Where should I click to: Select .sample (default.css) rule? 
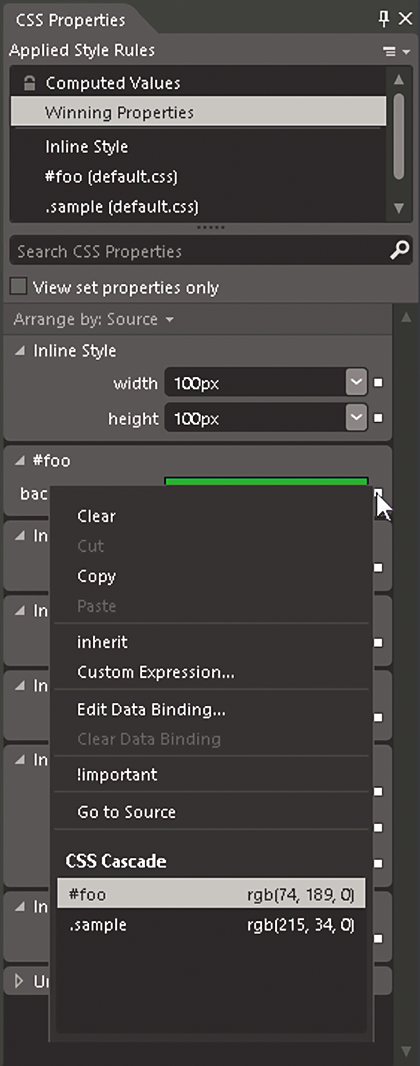(198, 206)
